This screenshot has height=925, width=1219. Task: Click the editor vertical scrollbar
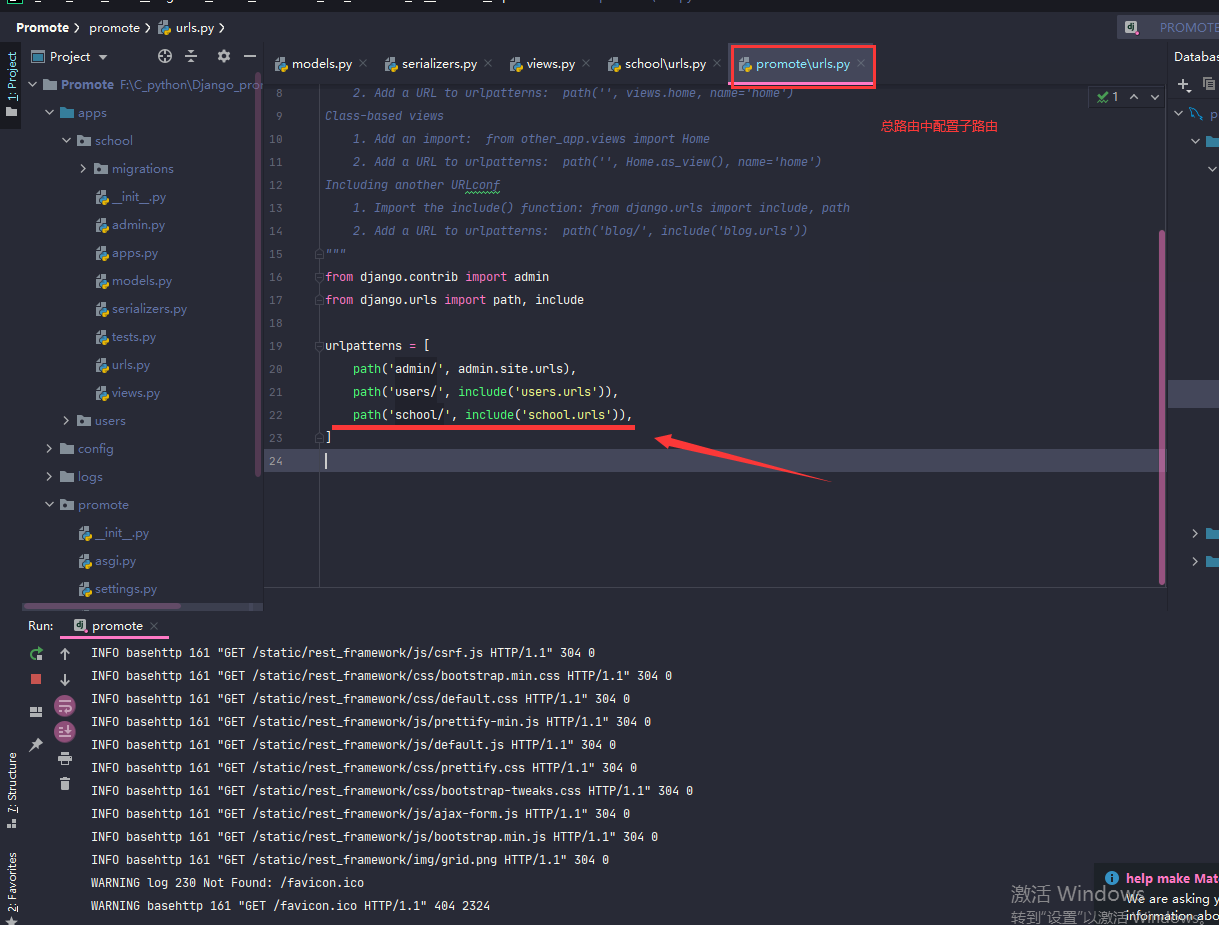(x=1161, y=406)
